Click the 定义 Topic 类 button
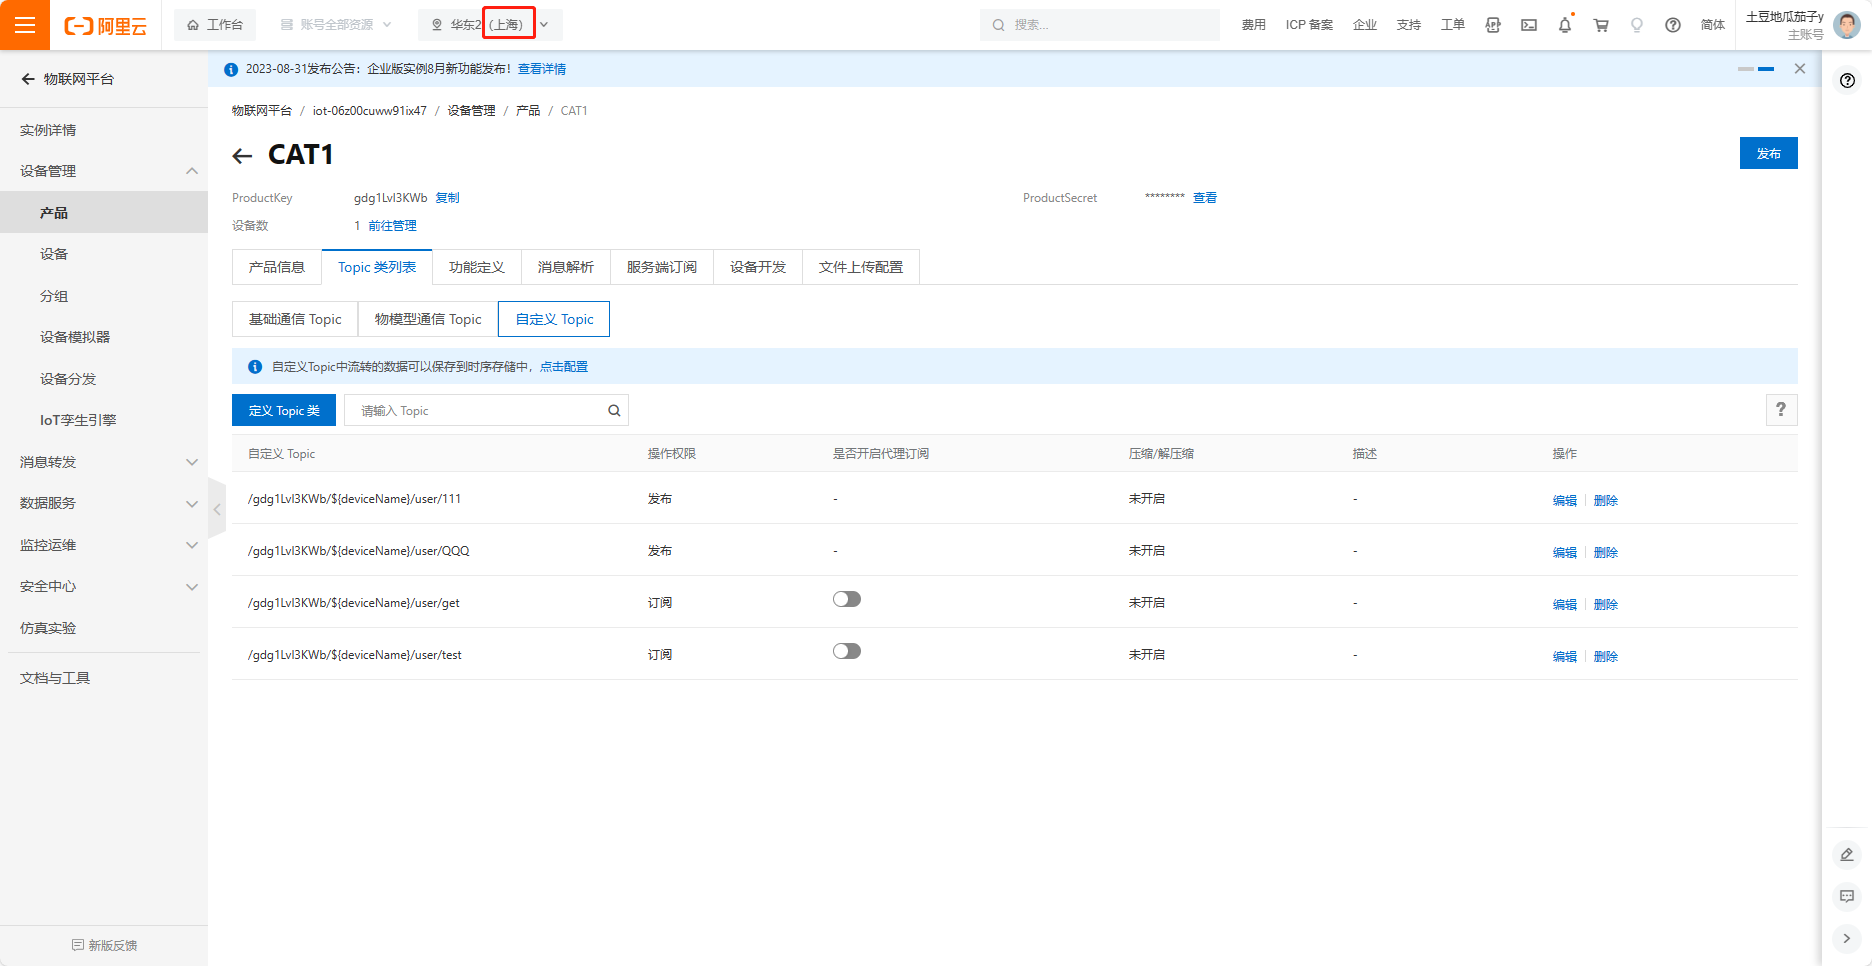This screenshot has height=966, width=1872. tap(284, 411)
